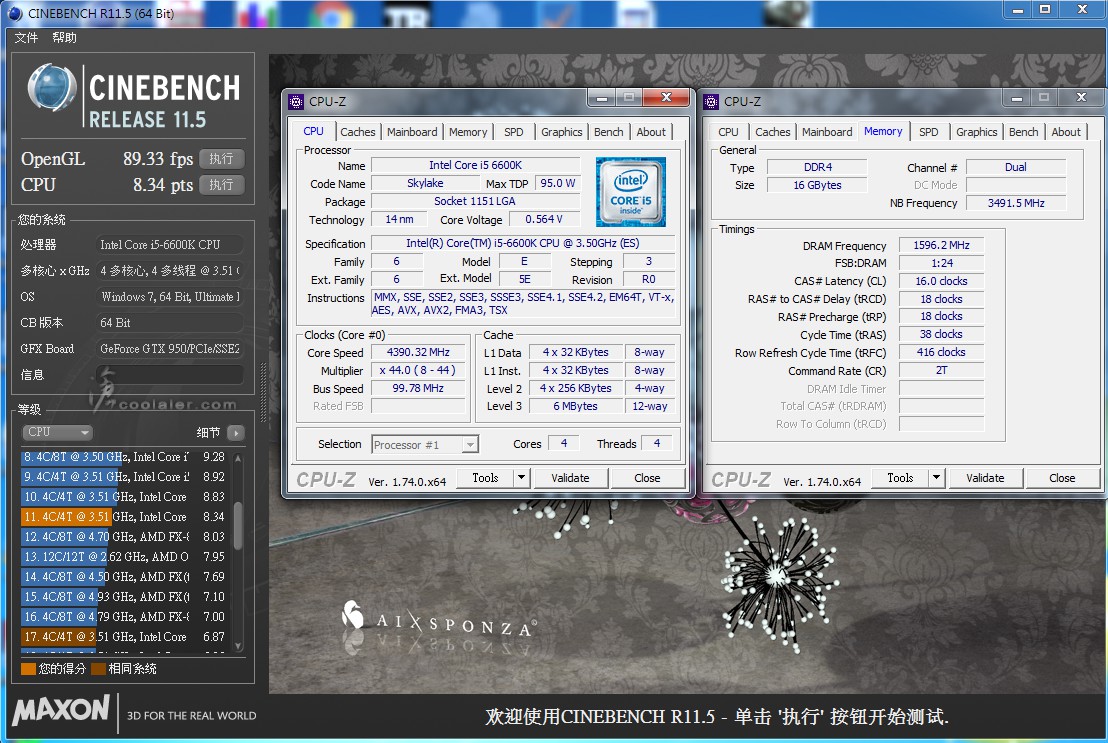Screen dimensions: 1108x743
Task: Minimize the right CPU-Z window
Action: click(1017, 98)
